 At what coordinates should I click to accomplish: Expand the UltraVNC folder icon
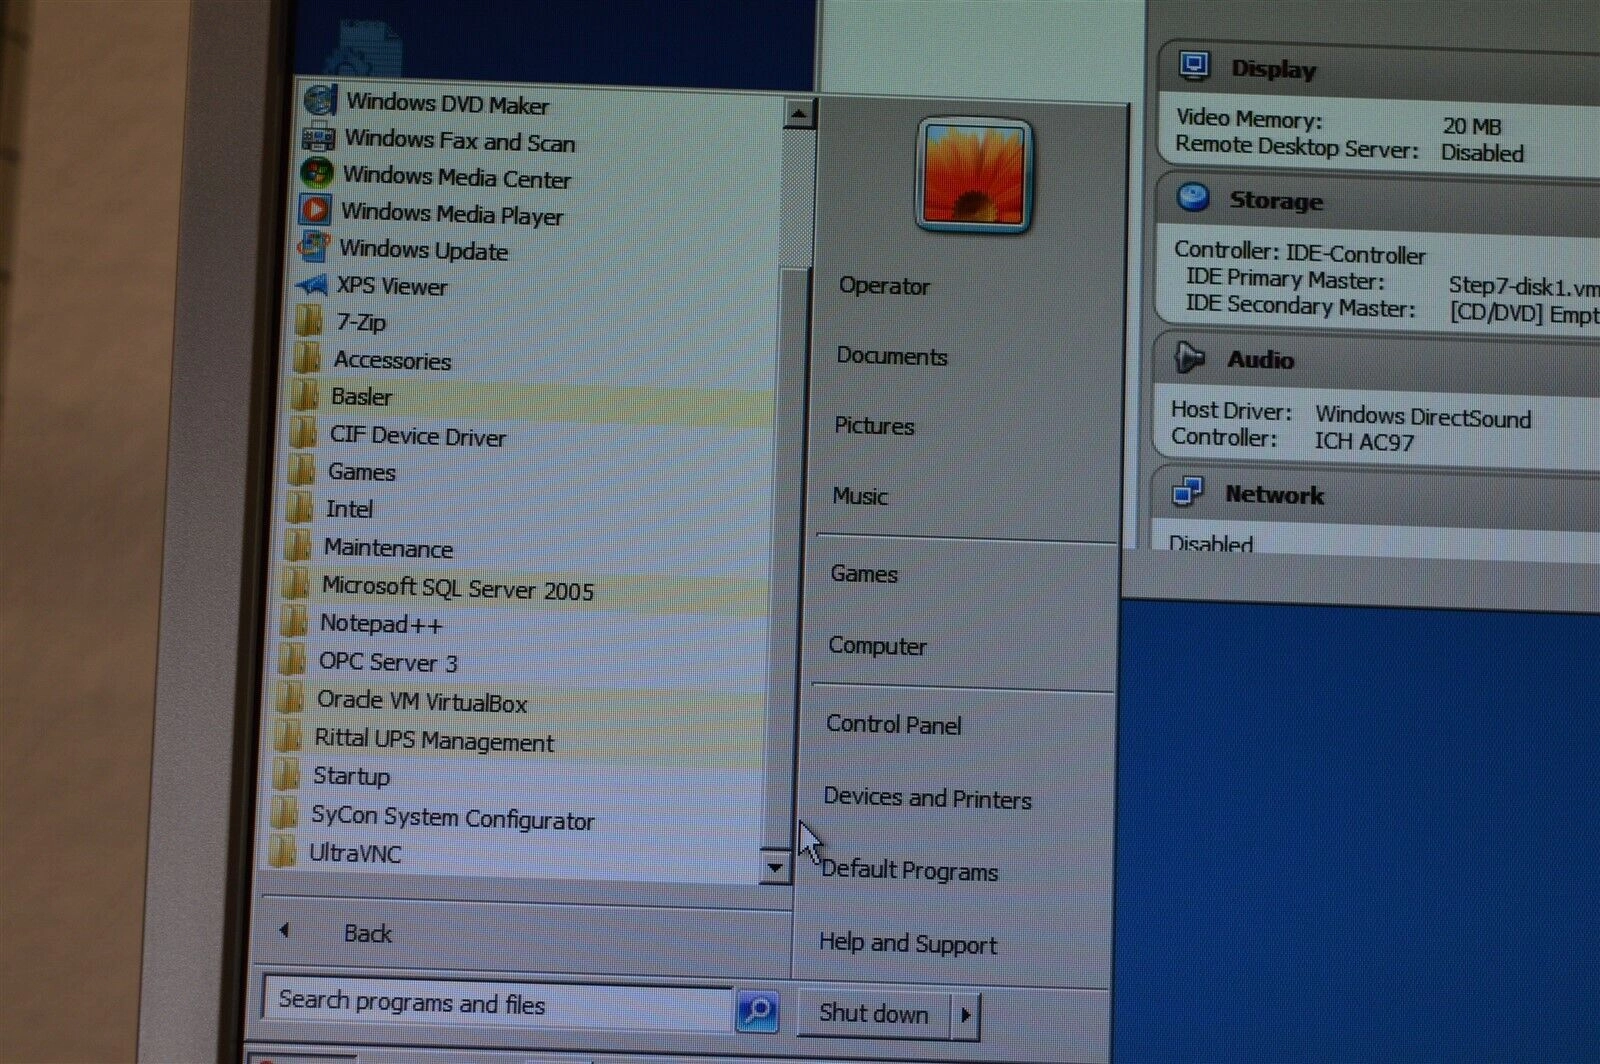pos(282,851)
